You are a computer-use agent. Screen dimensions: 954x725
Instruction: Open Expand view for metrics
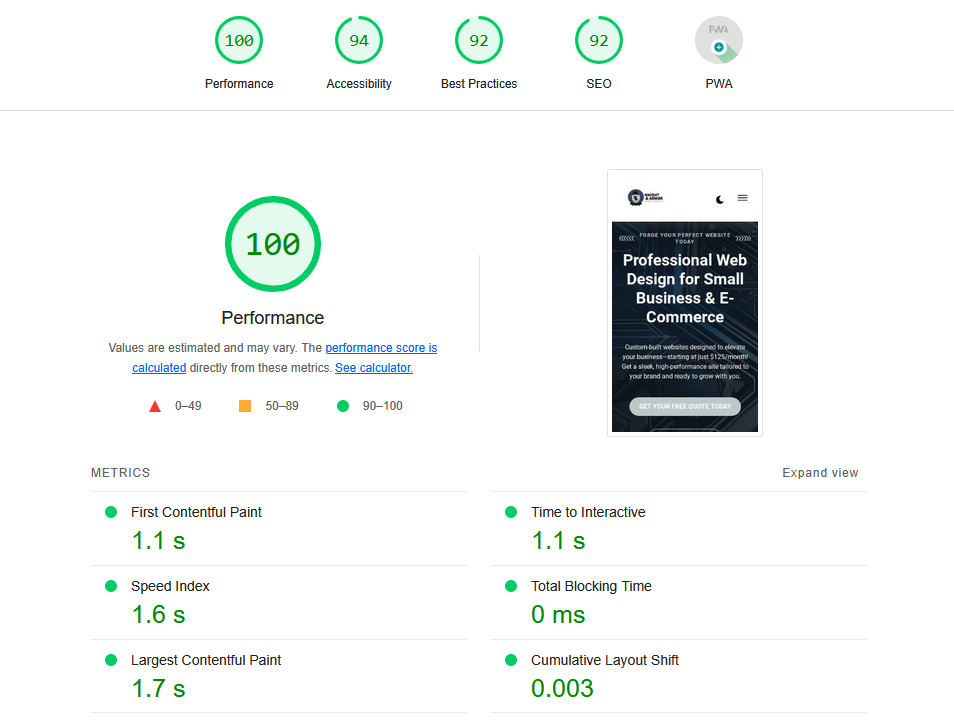[x=820, y=472]
